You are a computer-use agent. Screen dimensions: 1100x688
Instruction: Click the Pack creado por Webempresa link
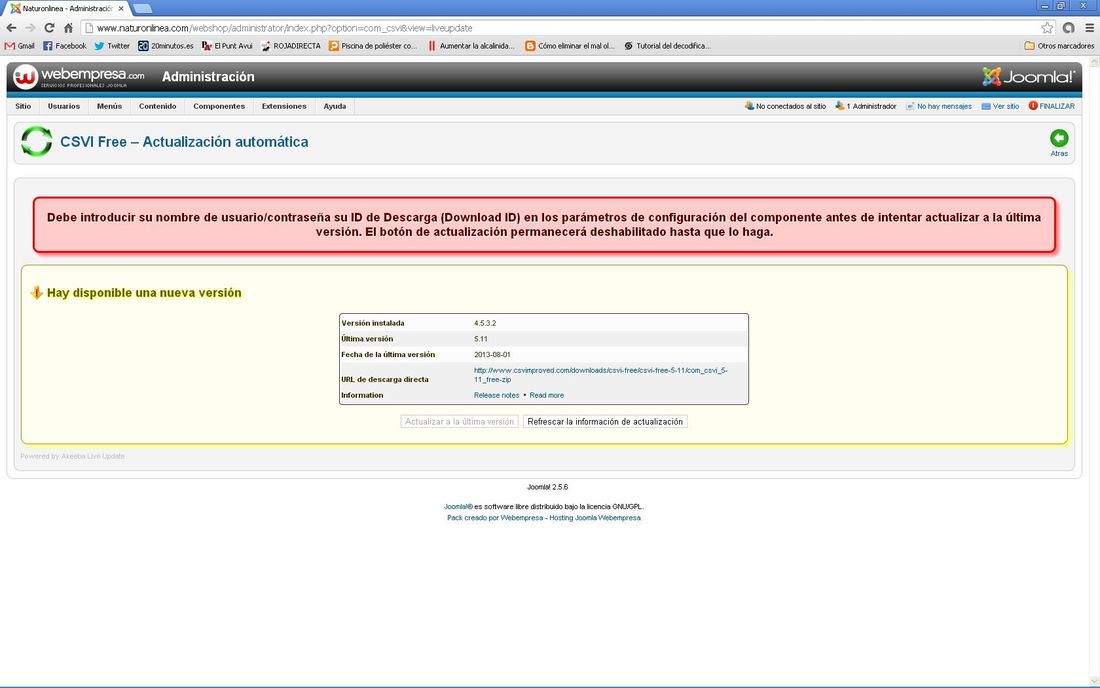[495, 518]
